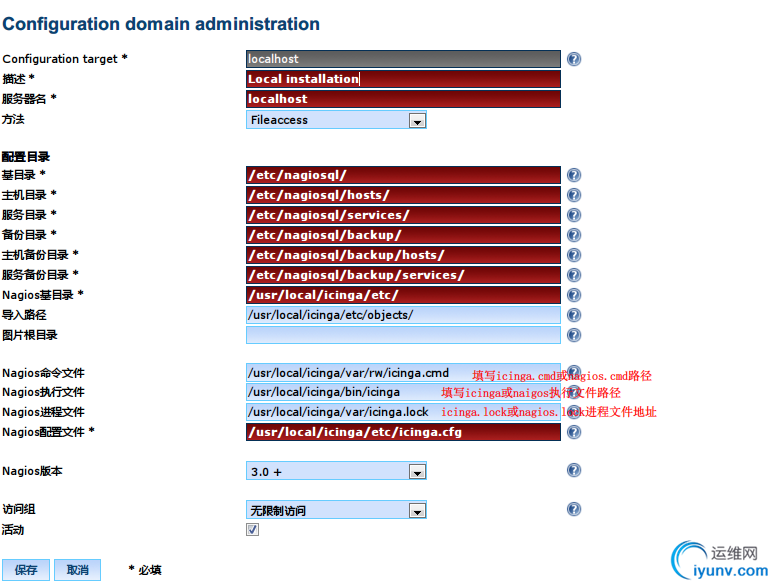774x587 pixels.
Task: Edit the icinga.lock process file field
Action: (403, 412)
